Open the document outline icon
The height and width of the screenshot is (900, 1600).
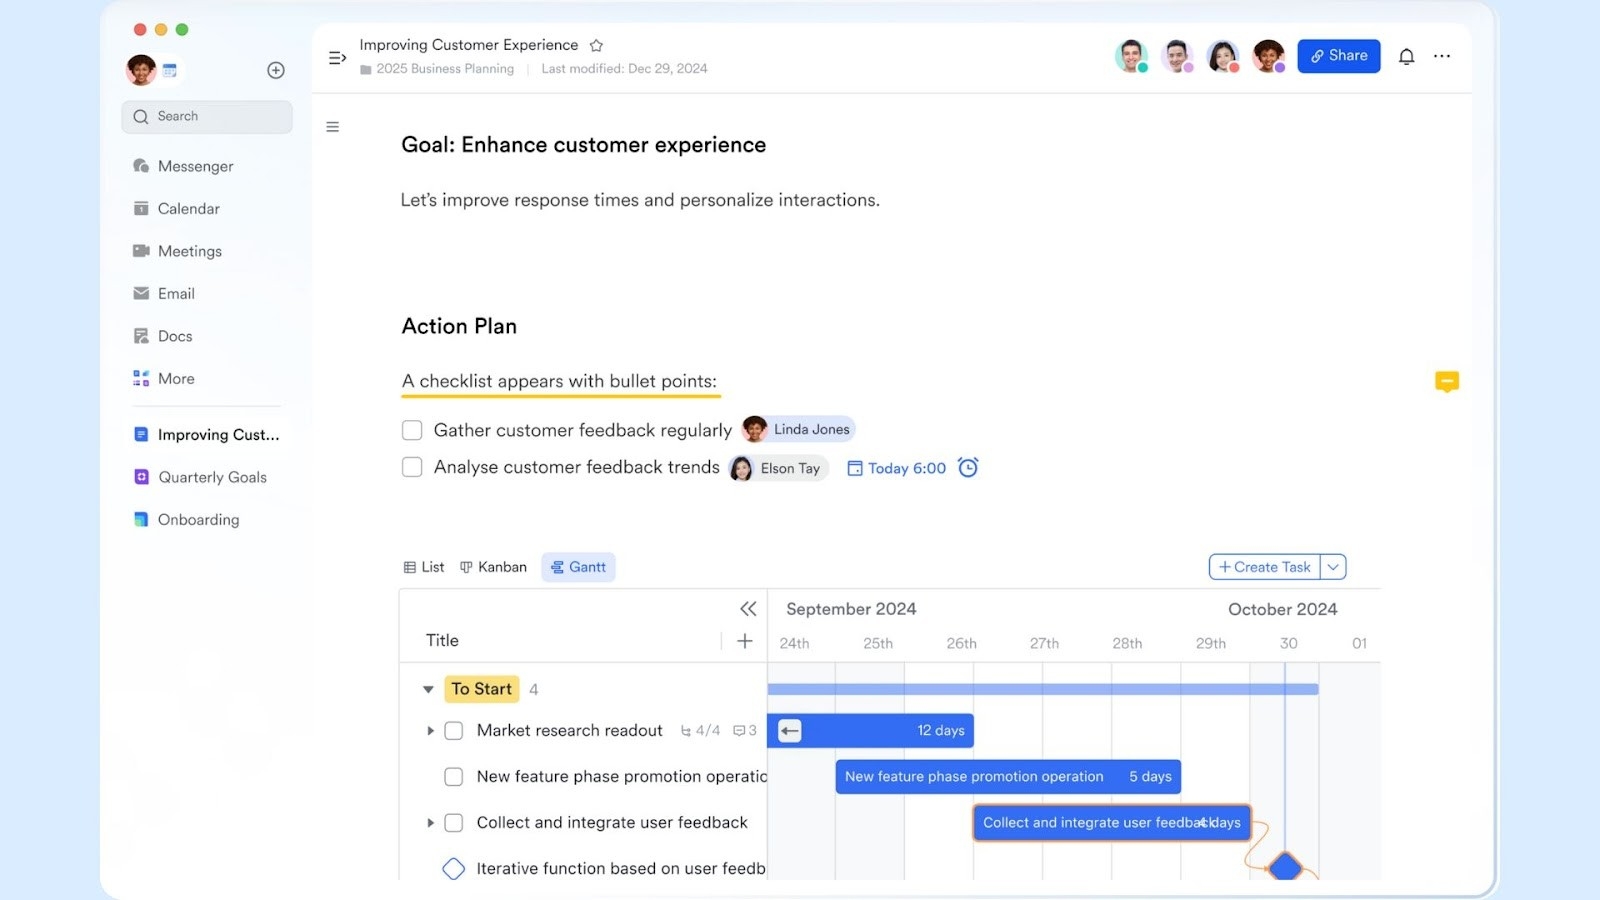click(x=333, y=127)
